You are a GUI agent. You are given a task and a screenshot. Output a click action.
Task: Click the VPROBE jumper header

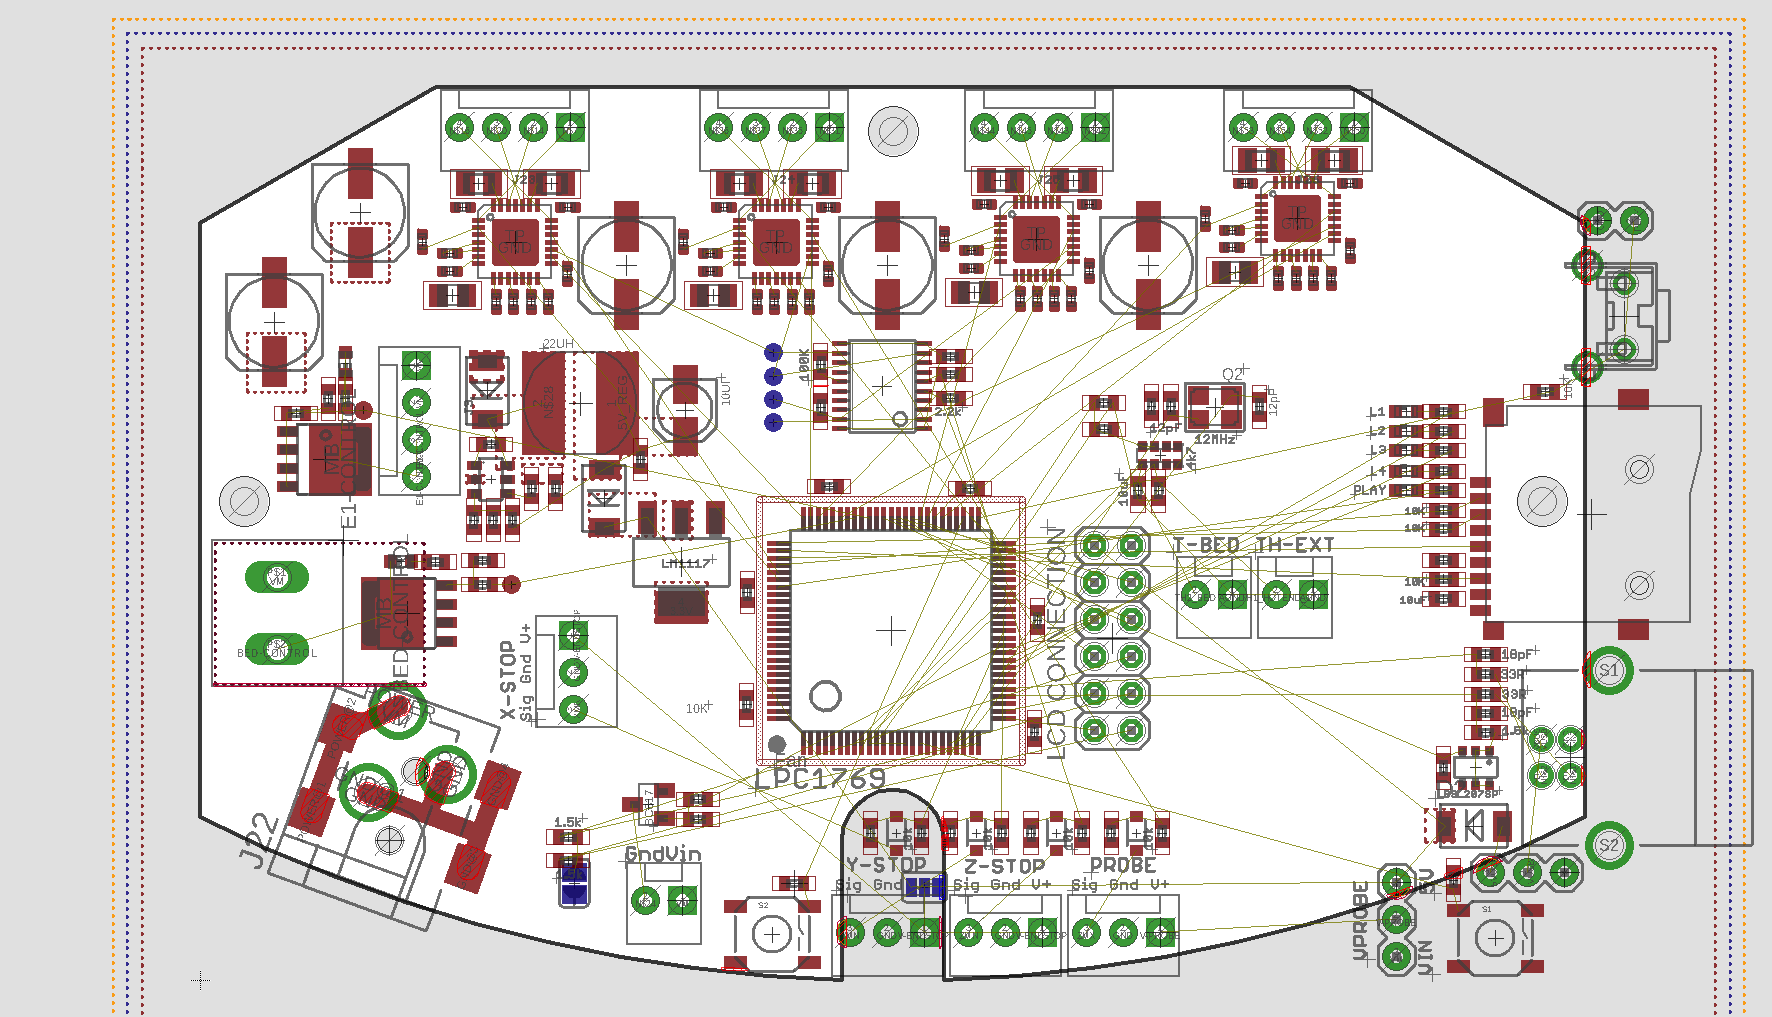[1396, 919]
